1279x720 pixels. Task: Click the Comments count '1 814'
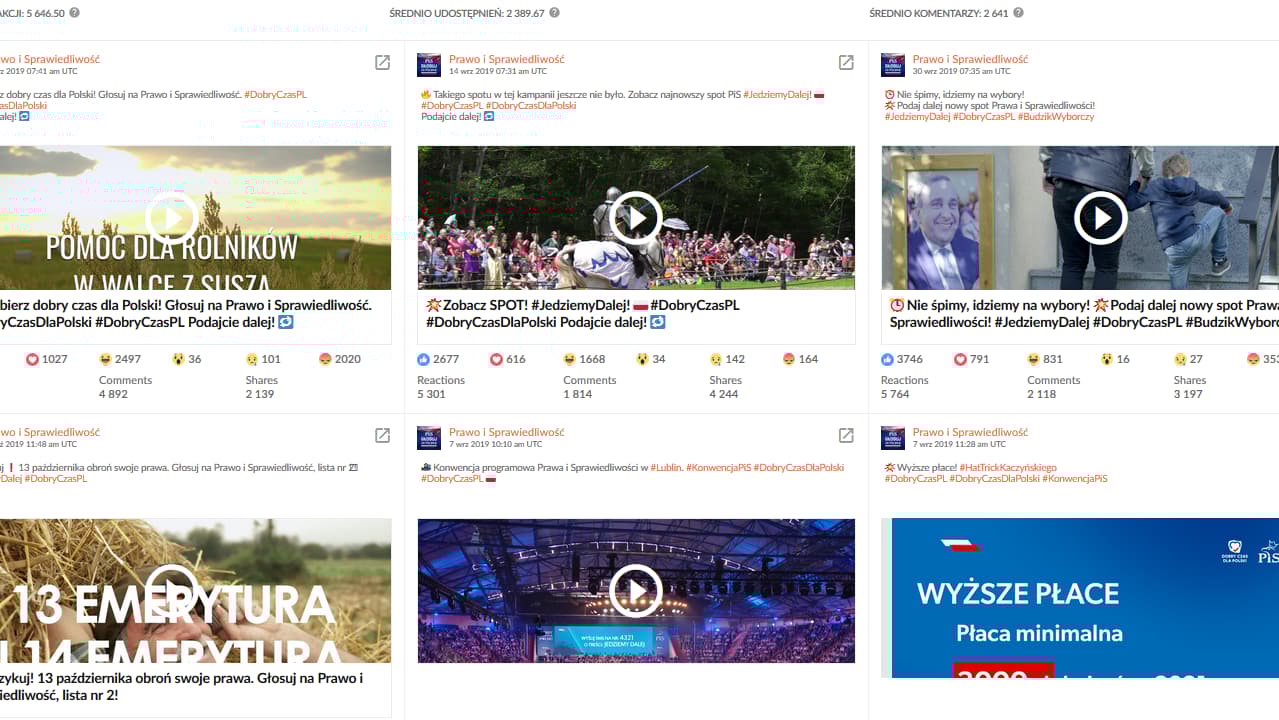(x=577, y=394)
